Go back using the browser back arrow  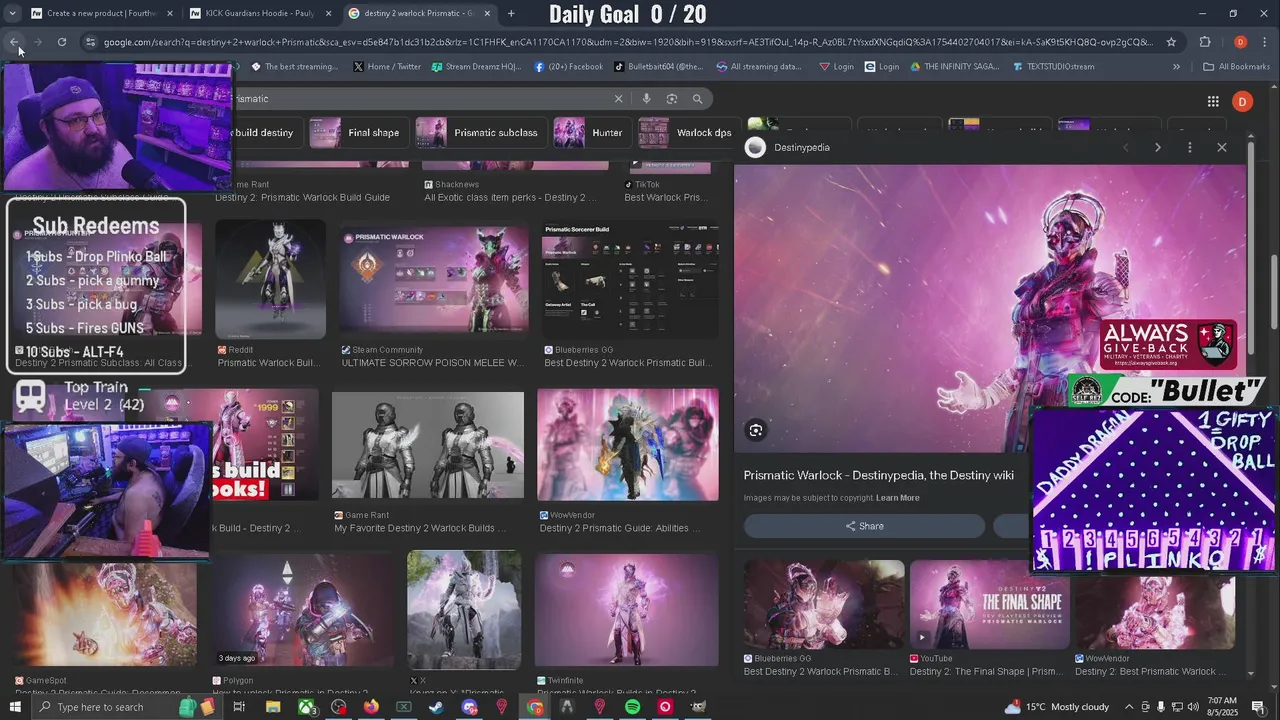click(x=14, y=42)
